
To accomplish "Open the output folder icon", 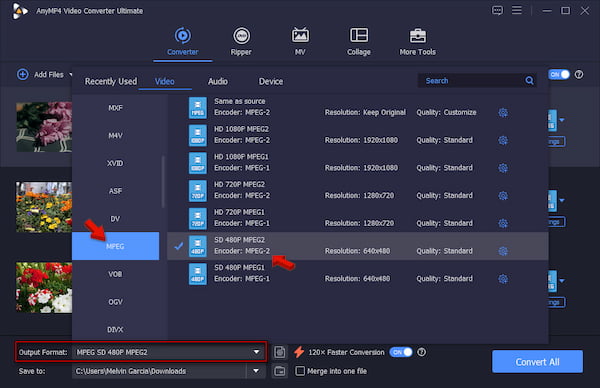I will pyautogui.click(x=280, y=371).
